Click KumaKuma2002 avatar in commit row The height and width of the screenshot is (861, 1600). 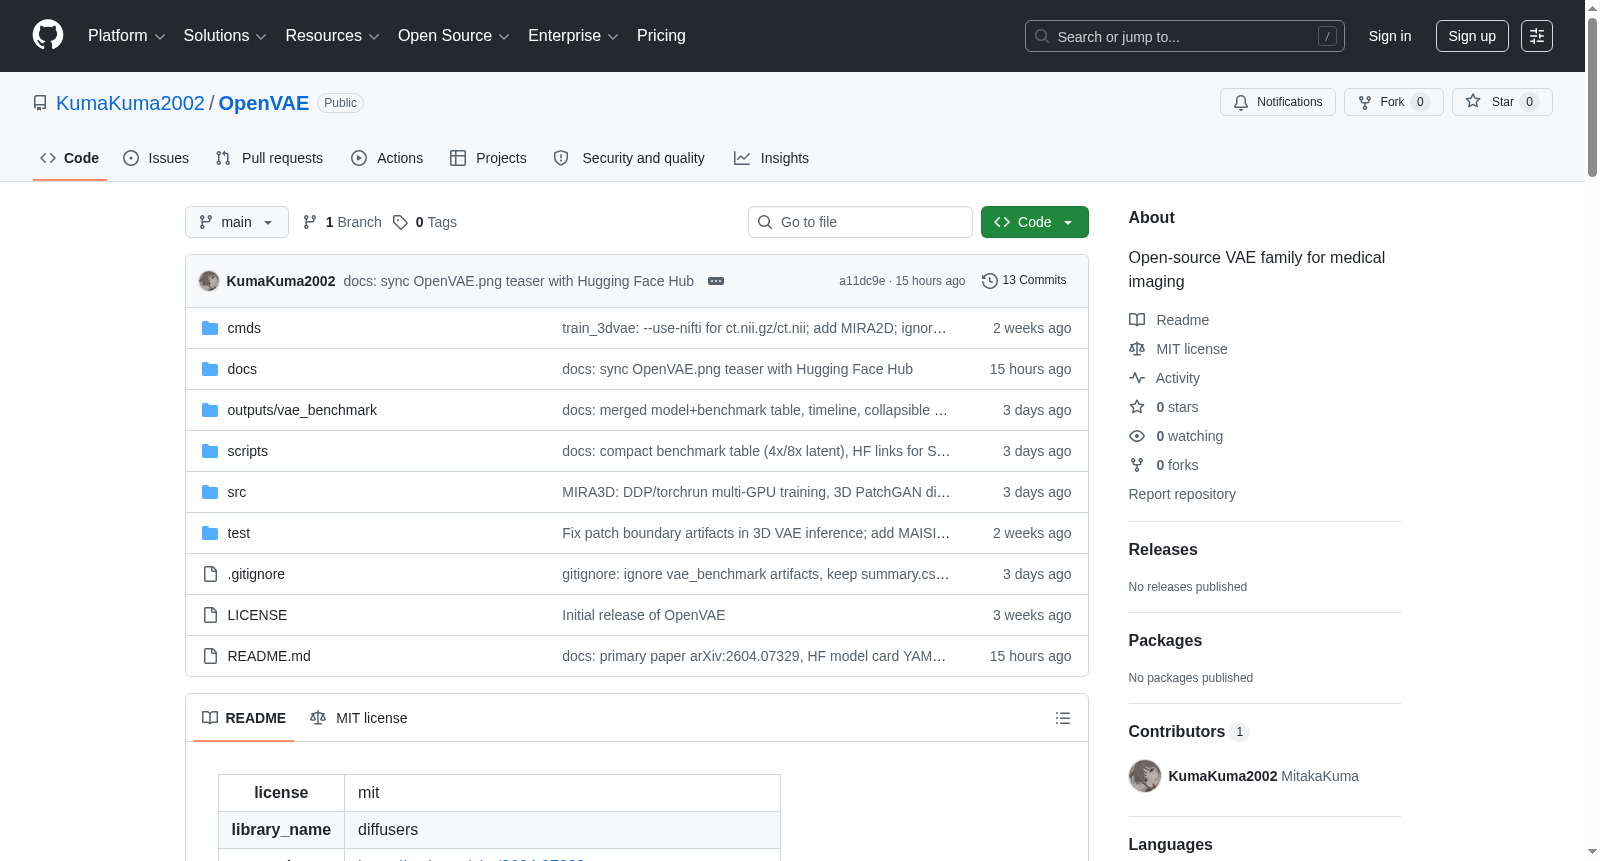[x=209, y=281]
